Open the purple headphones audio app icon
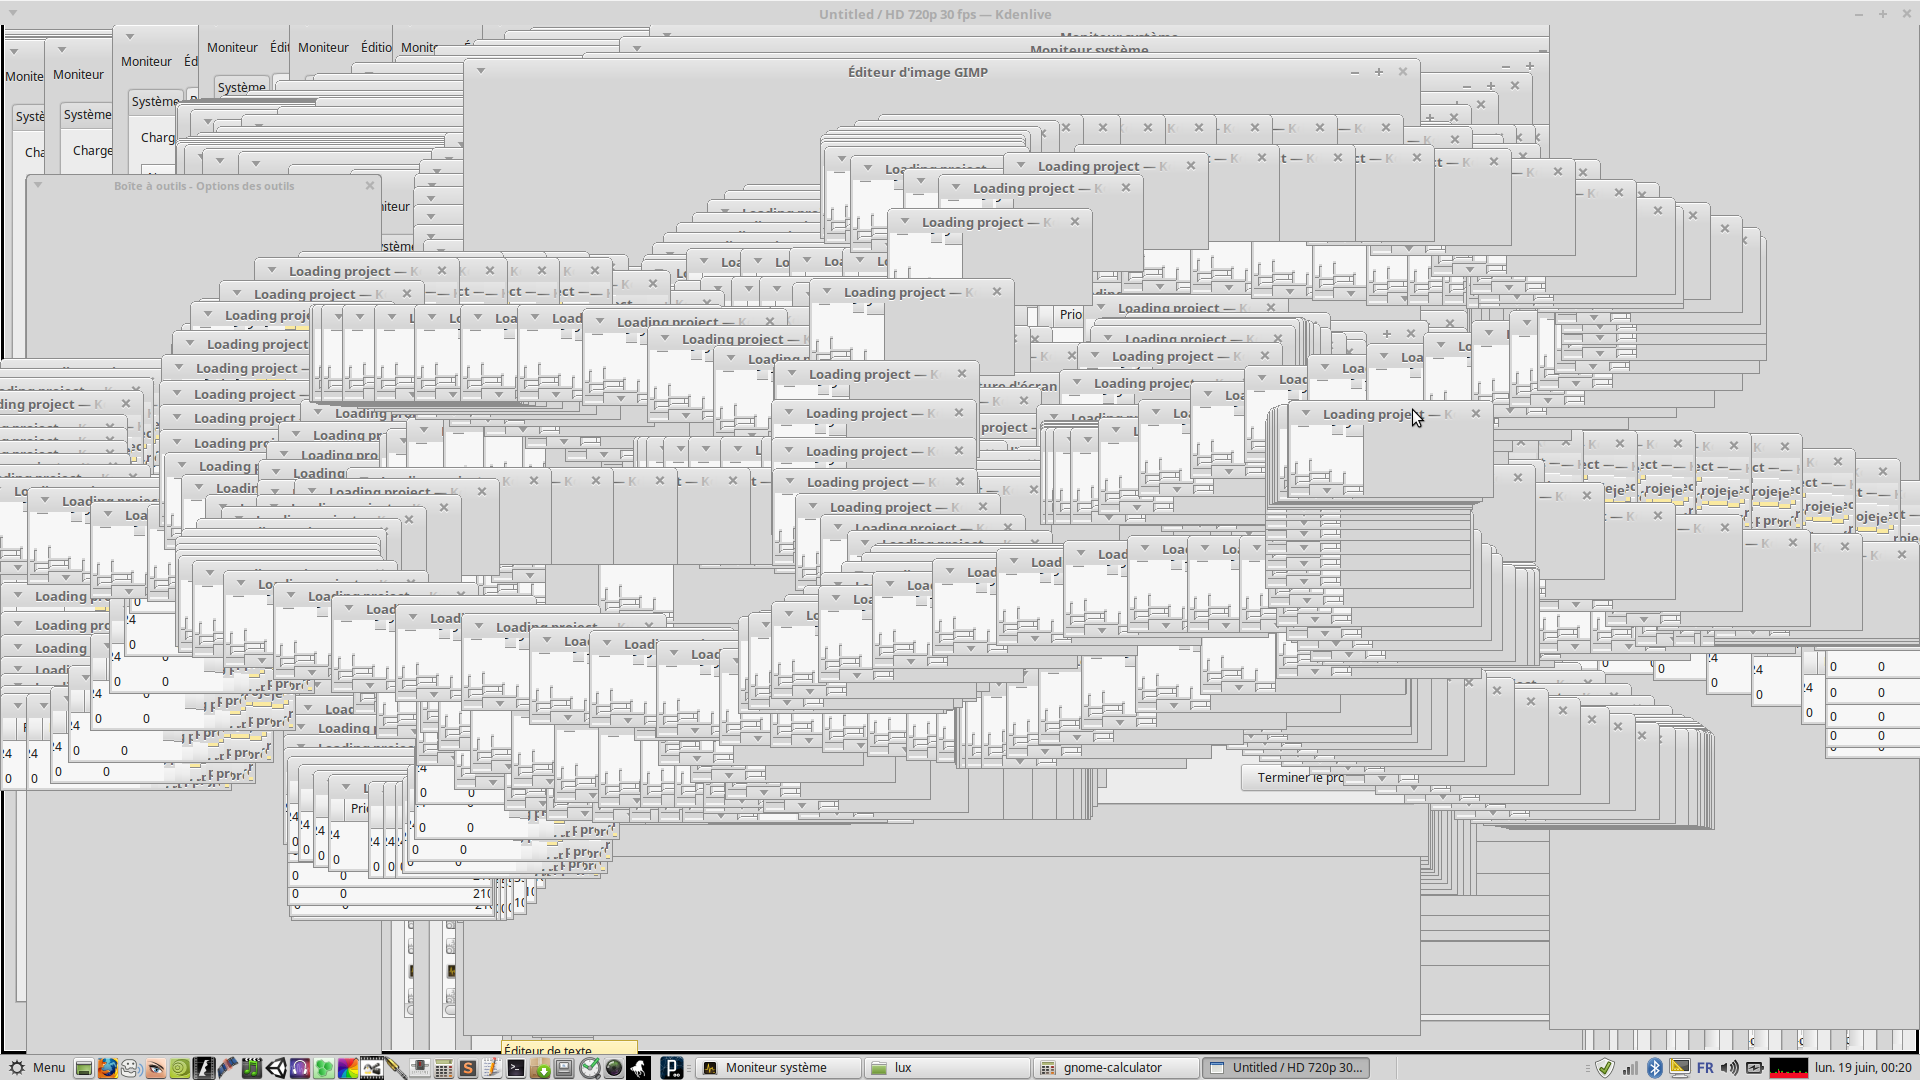 click(x=300, y=1068)
